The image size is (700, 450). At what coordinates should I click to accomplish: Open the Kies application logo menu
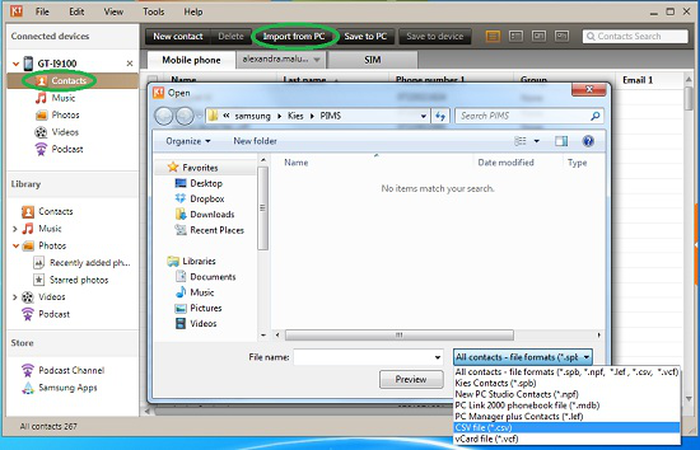tap(16, 12)
